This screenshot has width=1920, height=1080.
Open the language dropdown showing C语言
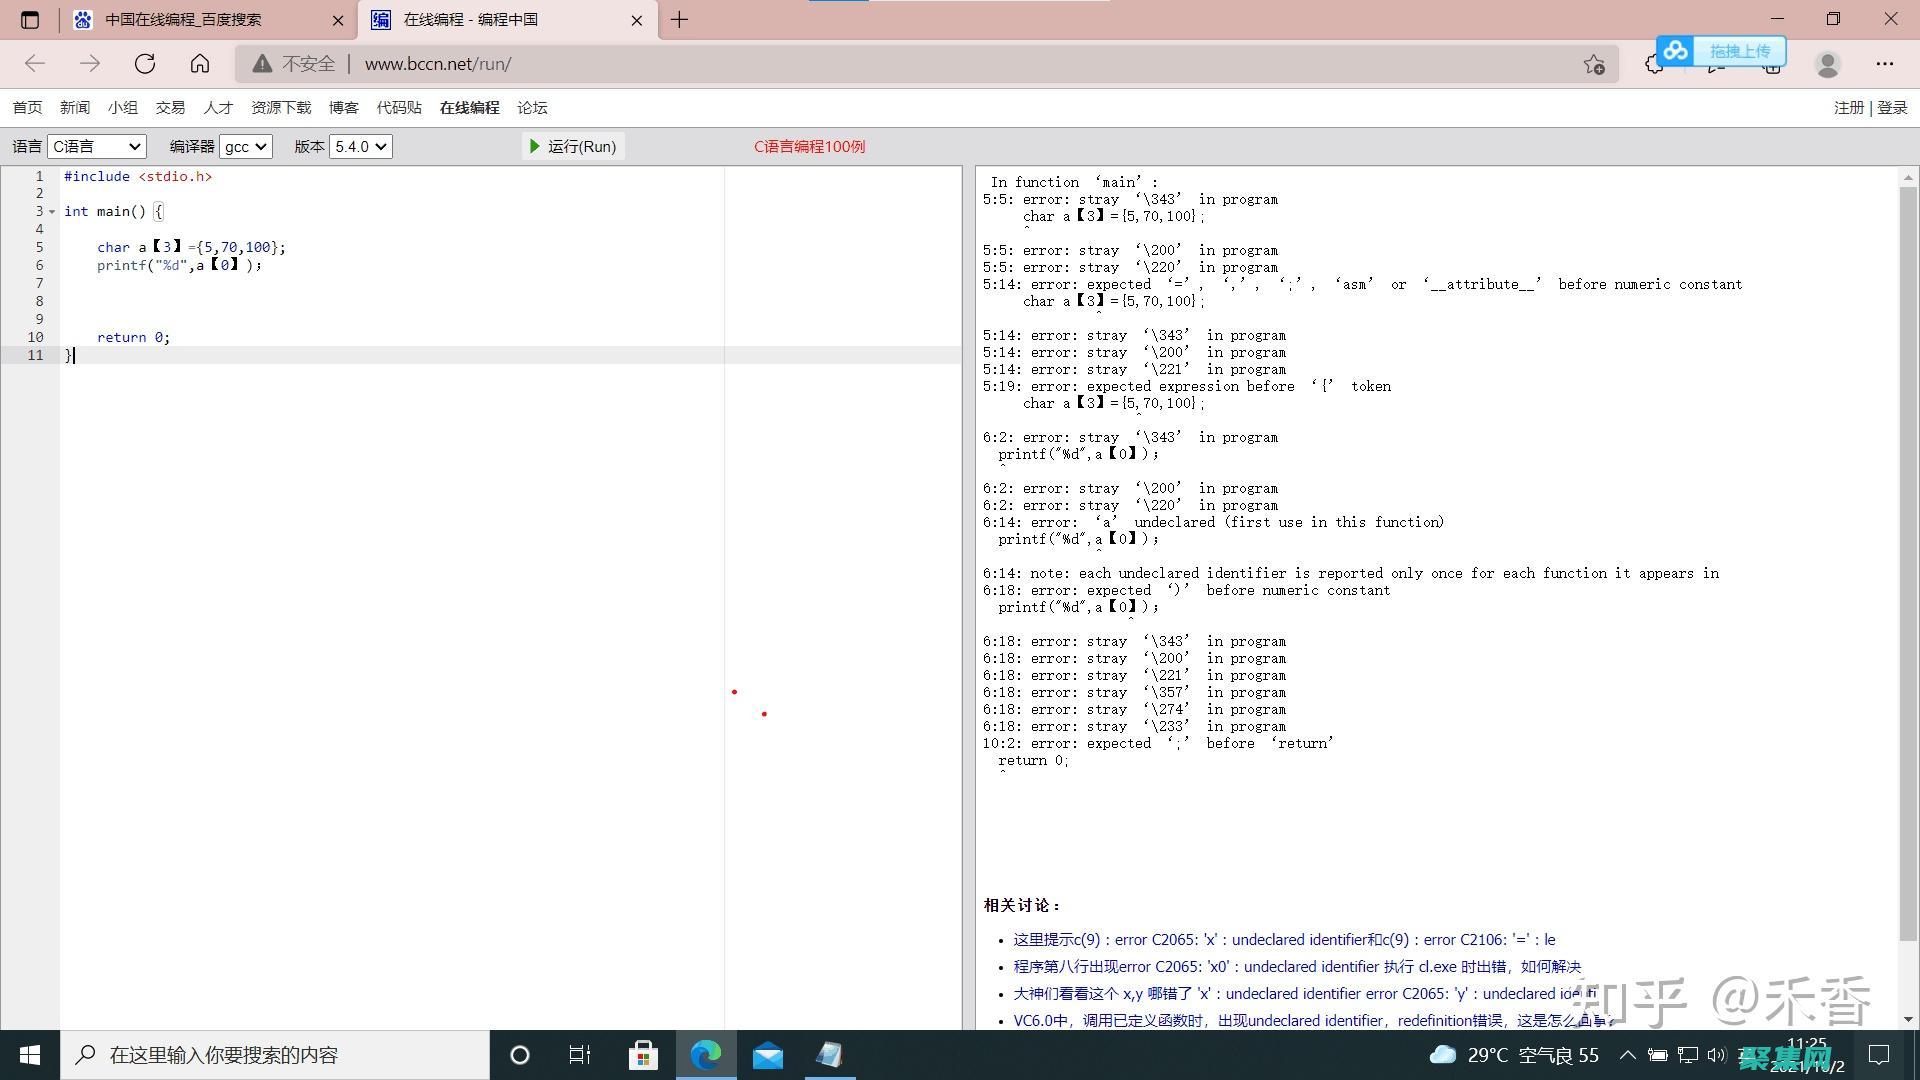[97, 147]
